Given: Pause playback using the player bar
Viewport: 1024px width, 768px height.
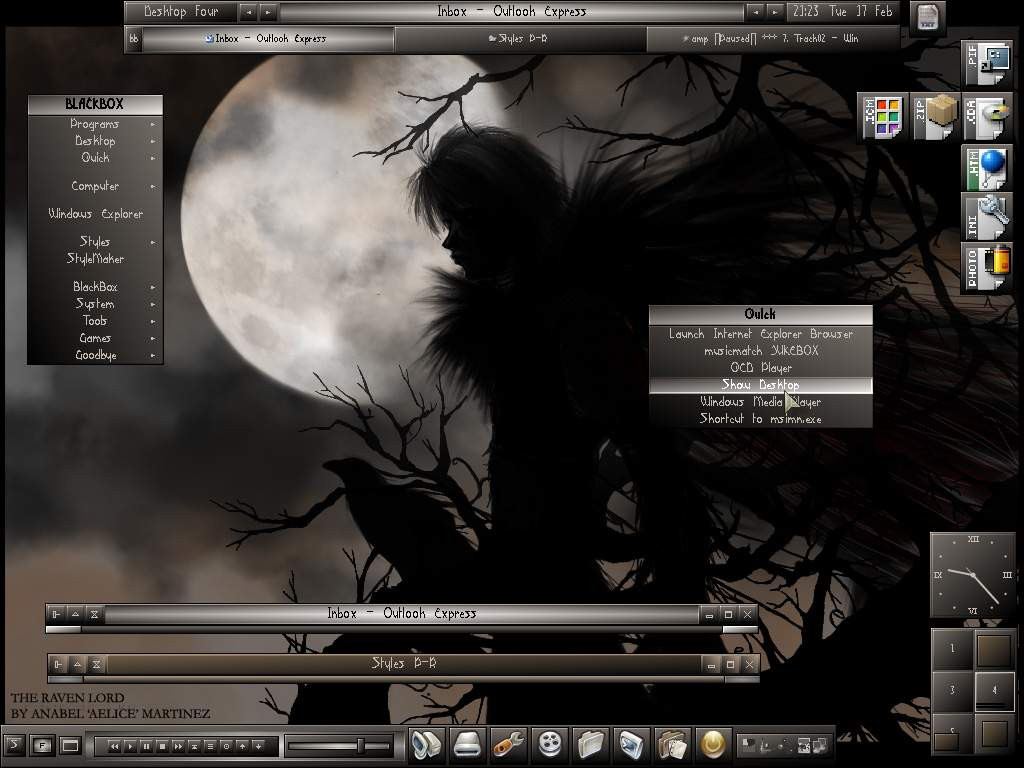Looking at the screenshot, I should (x=146, y=746).
